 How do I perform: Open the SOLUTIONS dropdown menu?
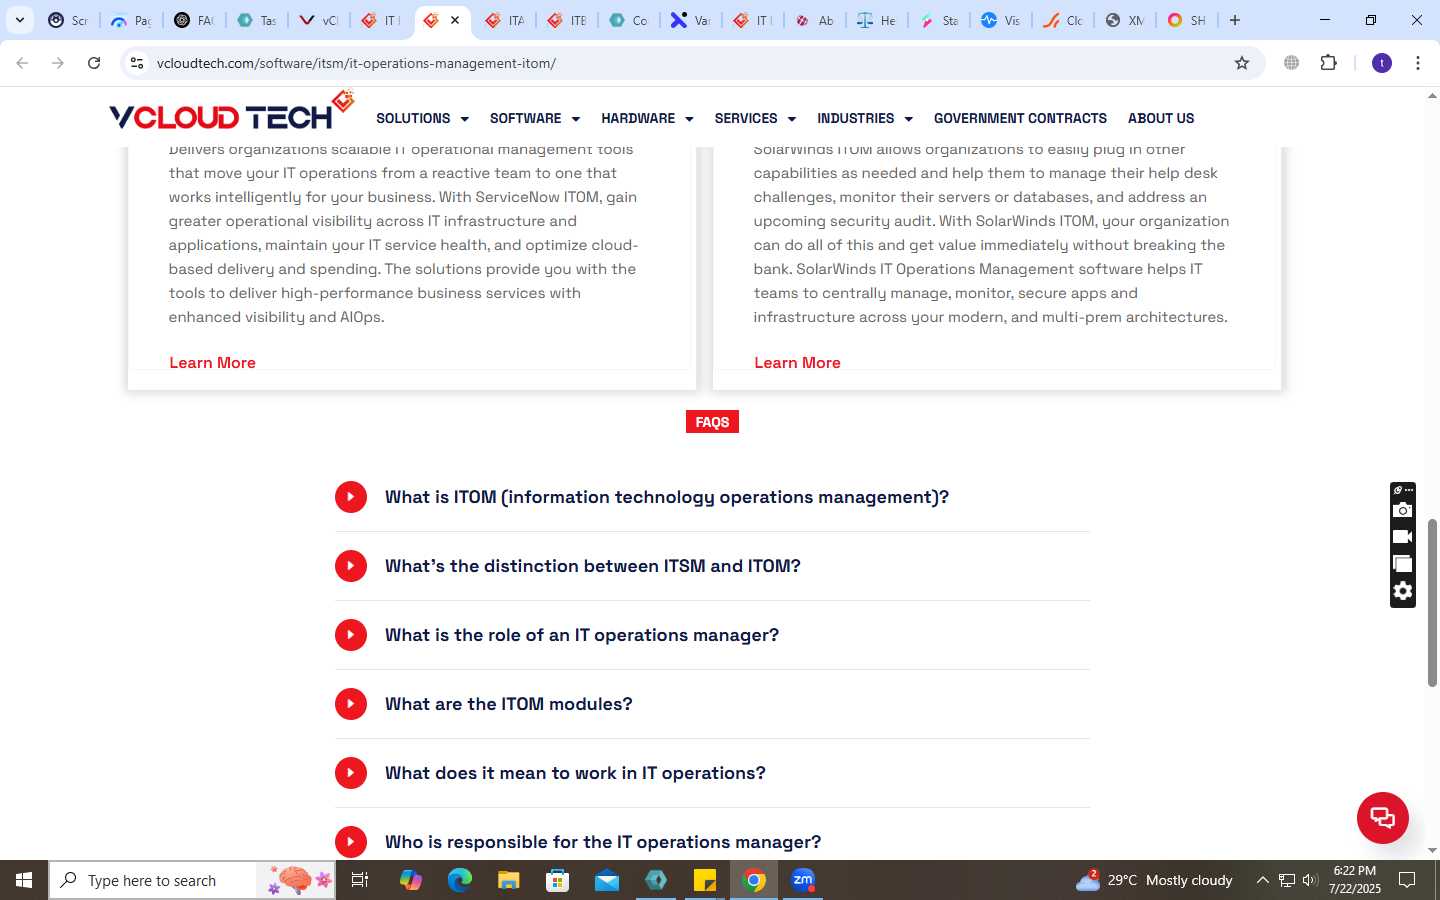[x=422, y=118]
